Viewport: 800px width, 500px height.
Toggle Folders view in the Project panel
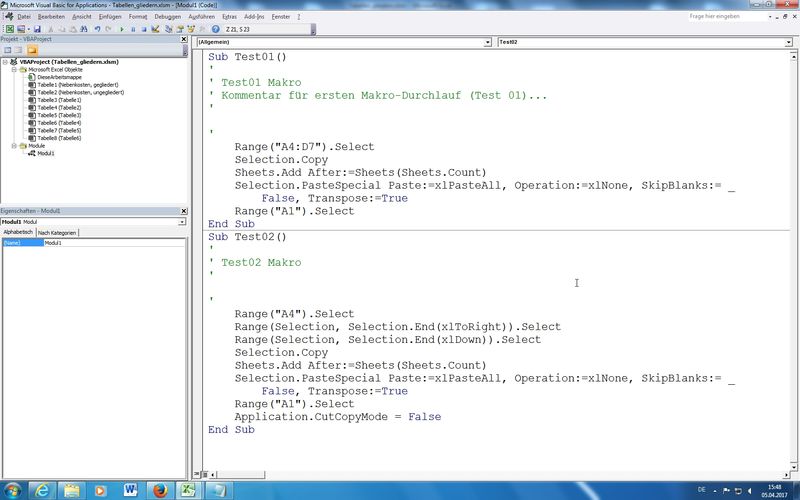pyautogui.click(x=32, y=49)
